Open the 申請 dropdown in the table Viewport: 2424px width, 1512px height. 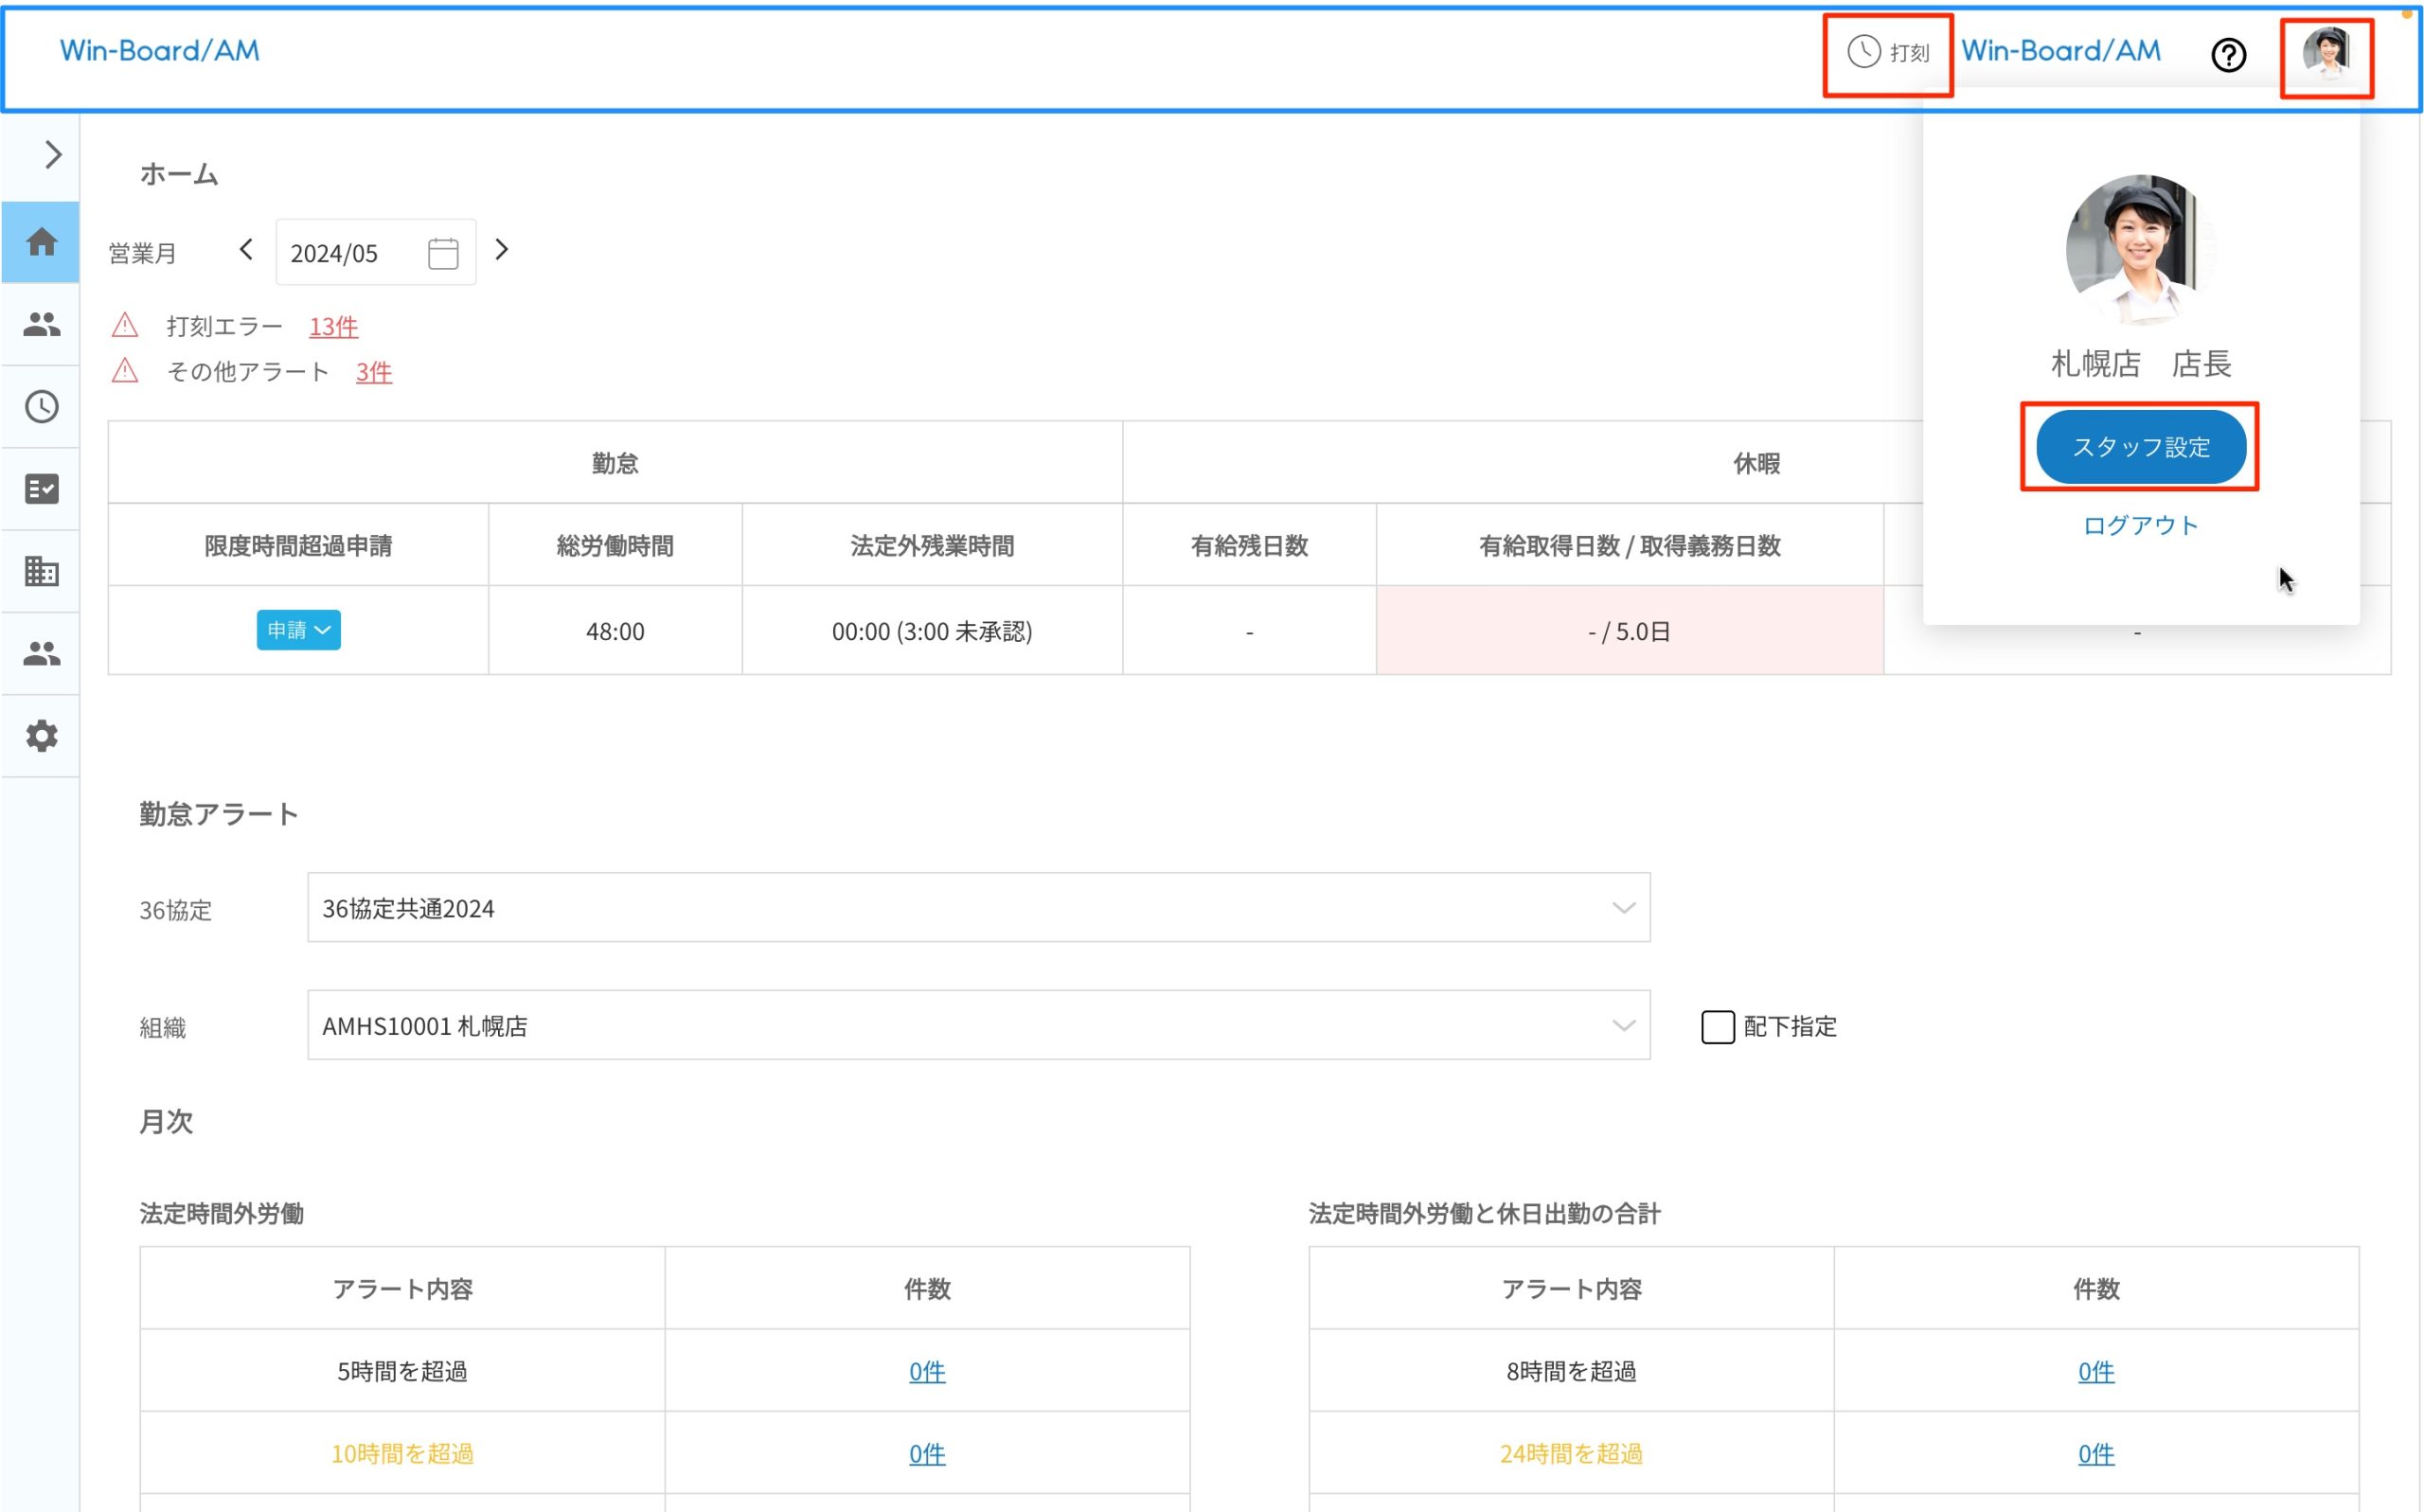pos(297,630)
